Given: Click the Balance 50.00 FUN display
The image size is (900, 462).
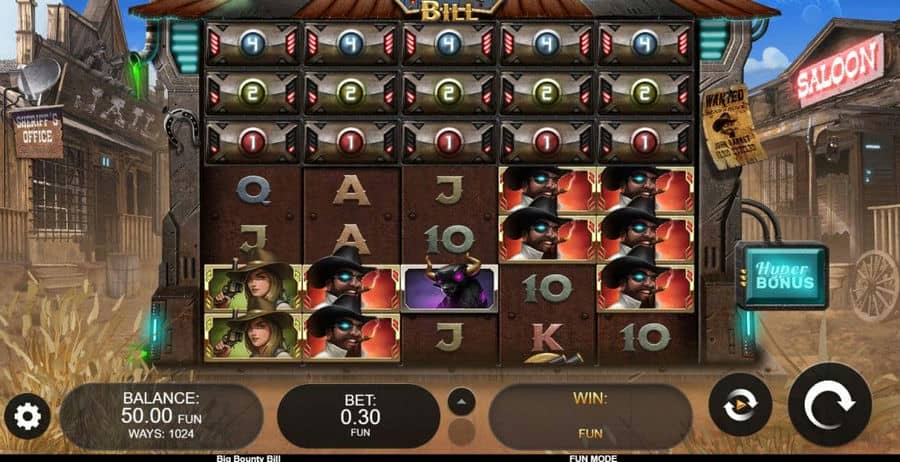Looking at the screenshot, I should 161,416.
